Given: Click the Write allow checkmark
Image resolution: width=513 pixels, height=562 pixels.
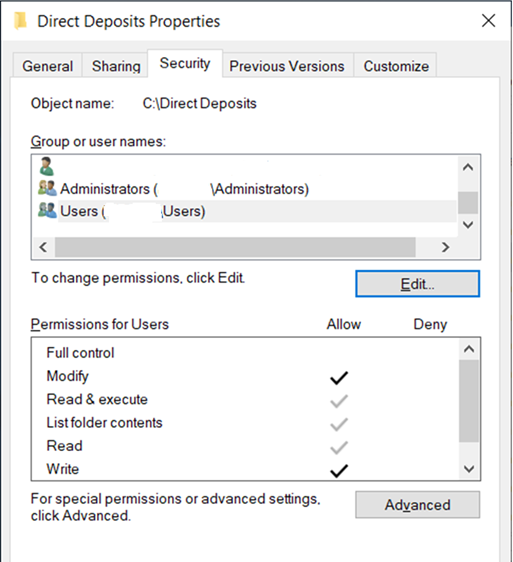Looking at the screenshot, I should 339,471.
